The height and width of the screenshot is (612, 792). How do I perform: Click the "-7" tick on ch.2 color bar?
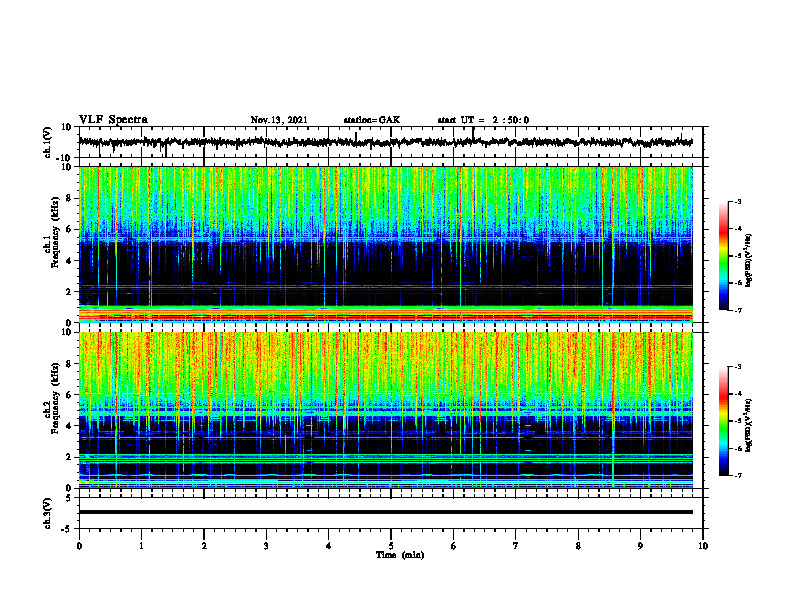pos(738,475)
